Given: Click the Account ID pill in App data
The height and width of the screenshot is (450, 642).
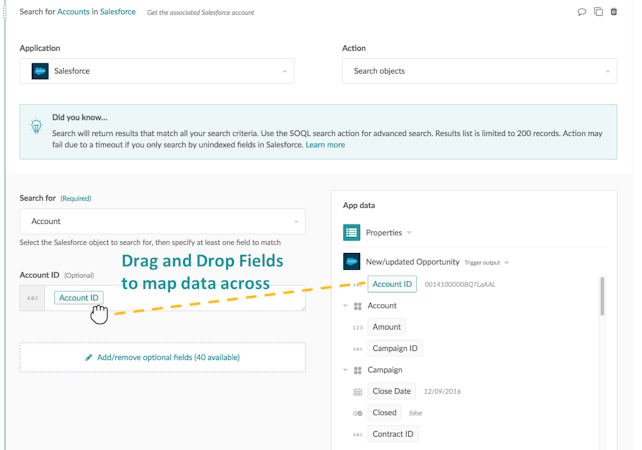Looking at the screenshot, I should [x=392, y=284].
